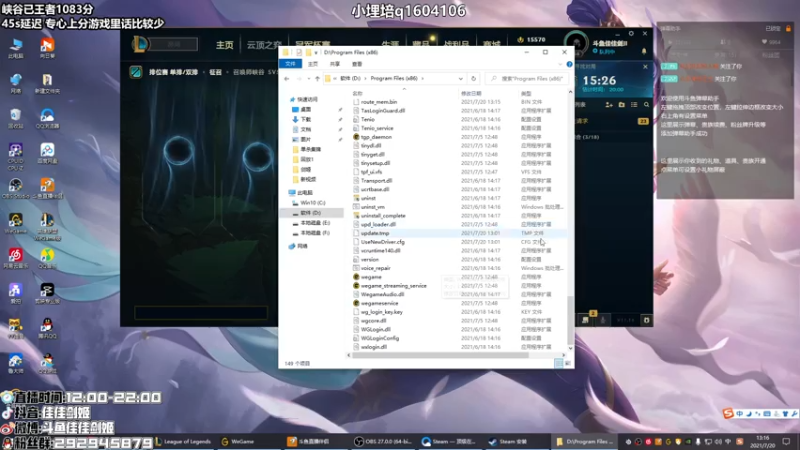
Task: Sort files by 类型 column header
Action: coord(526,93)
